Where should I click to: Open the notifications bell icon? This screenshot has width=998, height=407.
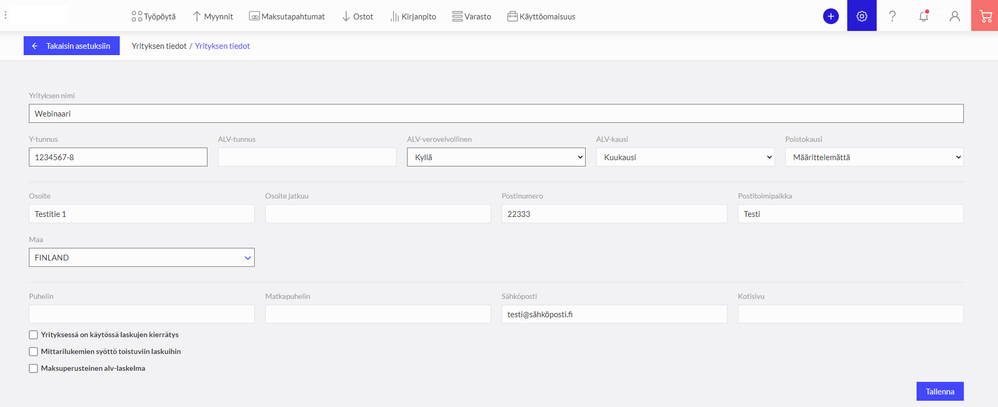924,17
